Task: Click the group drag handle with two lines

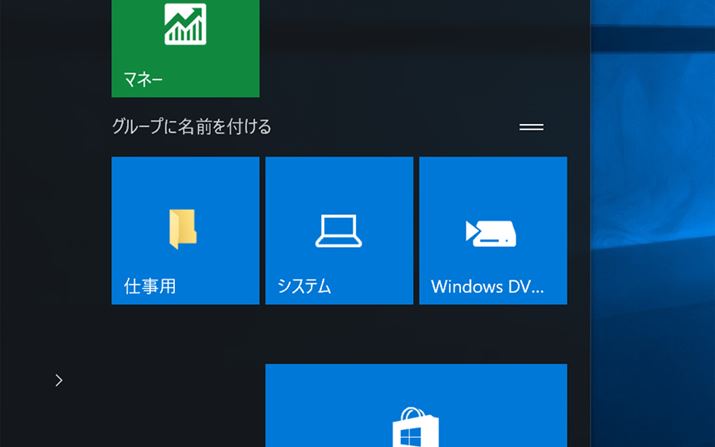Action: [531, 127]
